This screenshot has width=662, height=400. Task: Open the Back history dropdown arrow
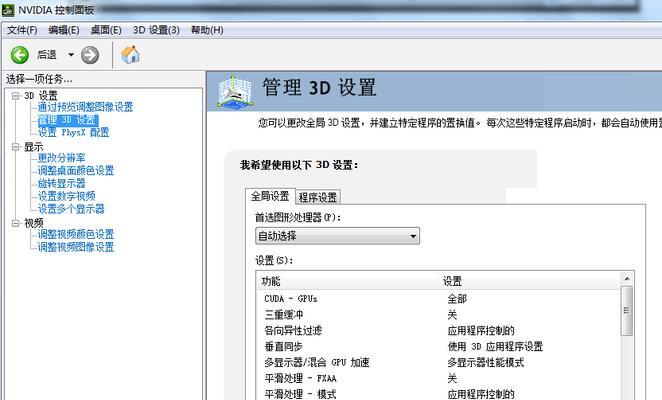71,55
